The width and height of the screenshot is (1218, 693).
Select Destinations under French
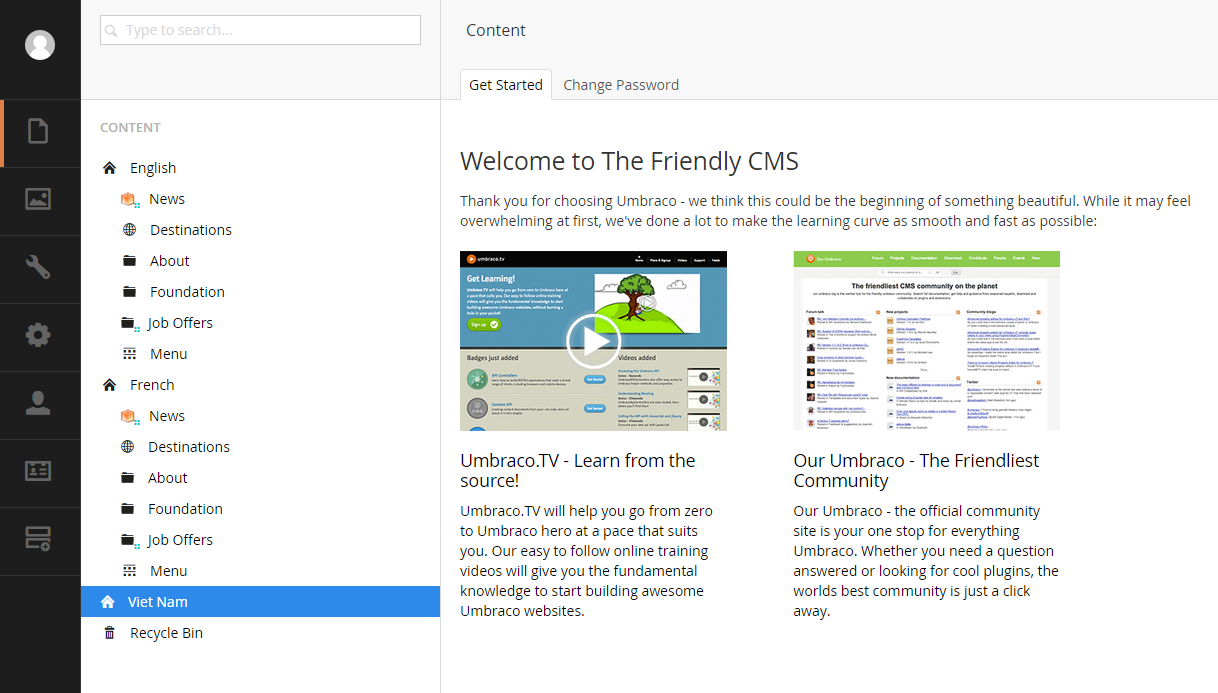(189, 447)
